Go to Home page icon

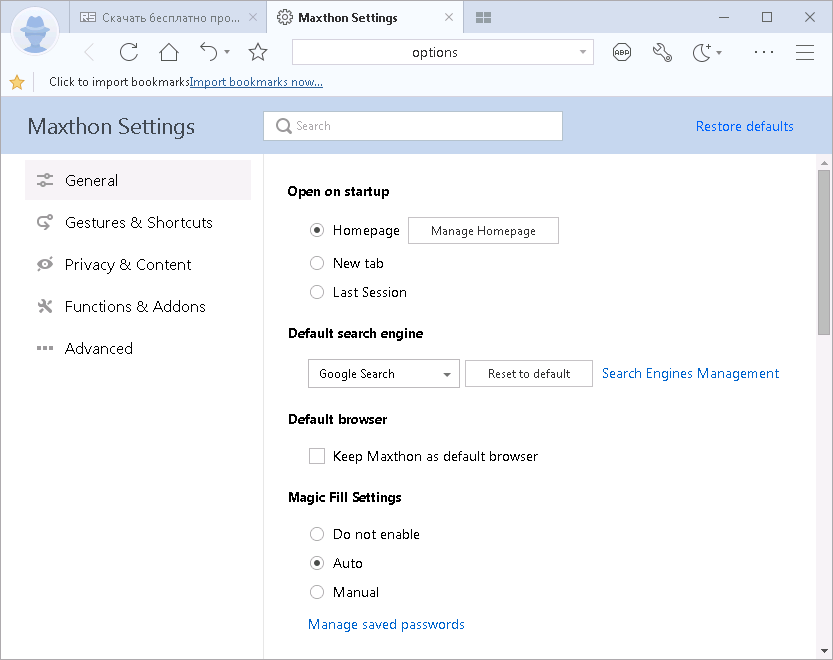pyautogui.click(x=168, y=53)
